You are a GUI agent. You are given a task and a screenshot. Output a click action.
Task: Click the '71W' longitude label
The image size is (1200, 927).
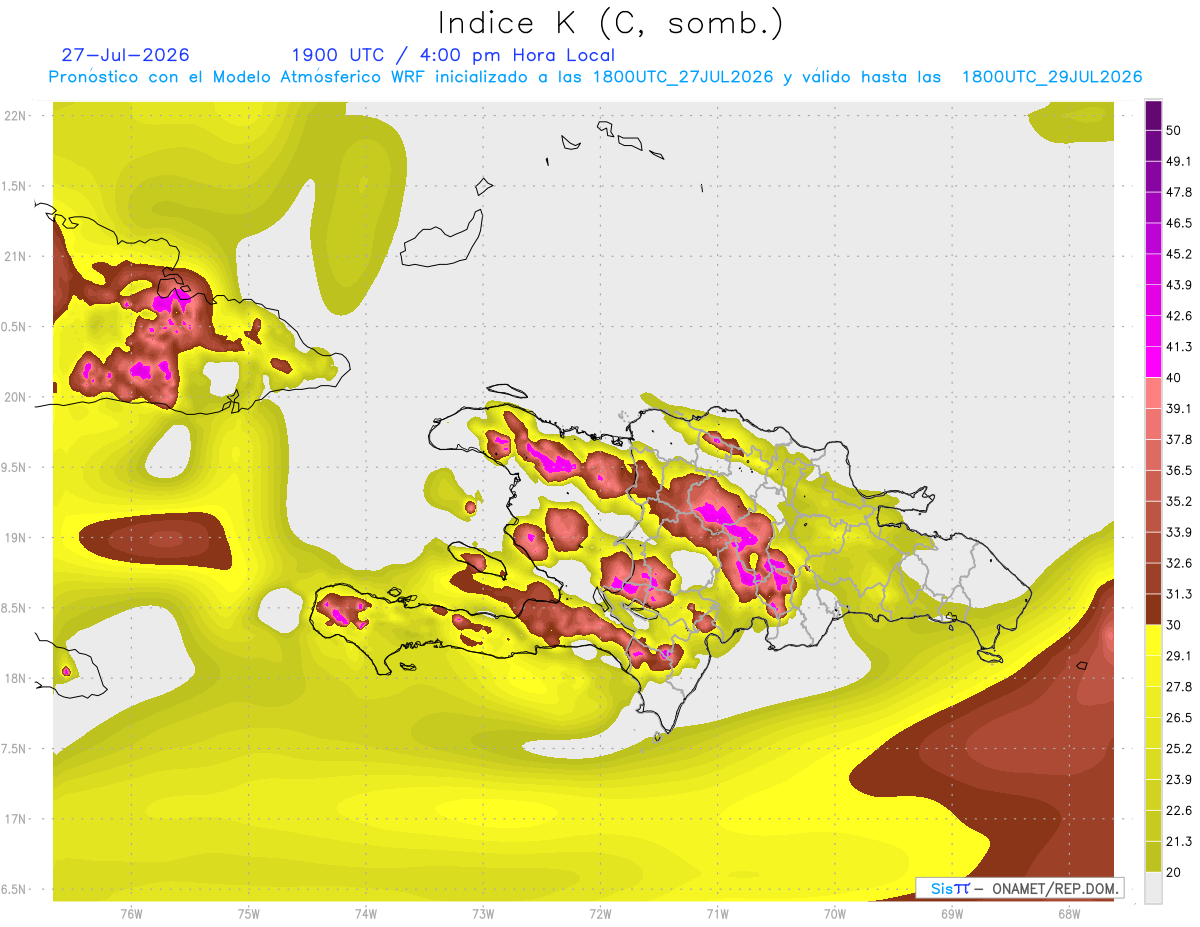[x=717, y=913]
